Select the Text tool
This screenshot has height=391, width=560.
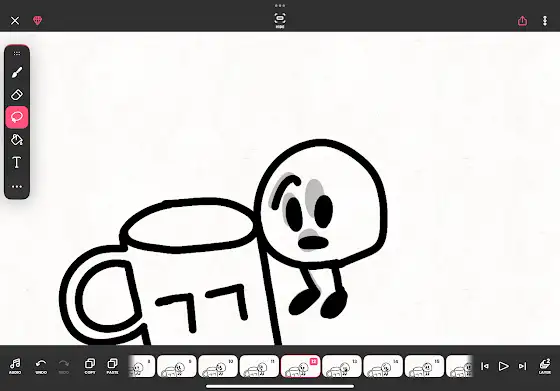click(17, 162)
